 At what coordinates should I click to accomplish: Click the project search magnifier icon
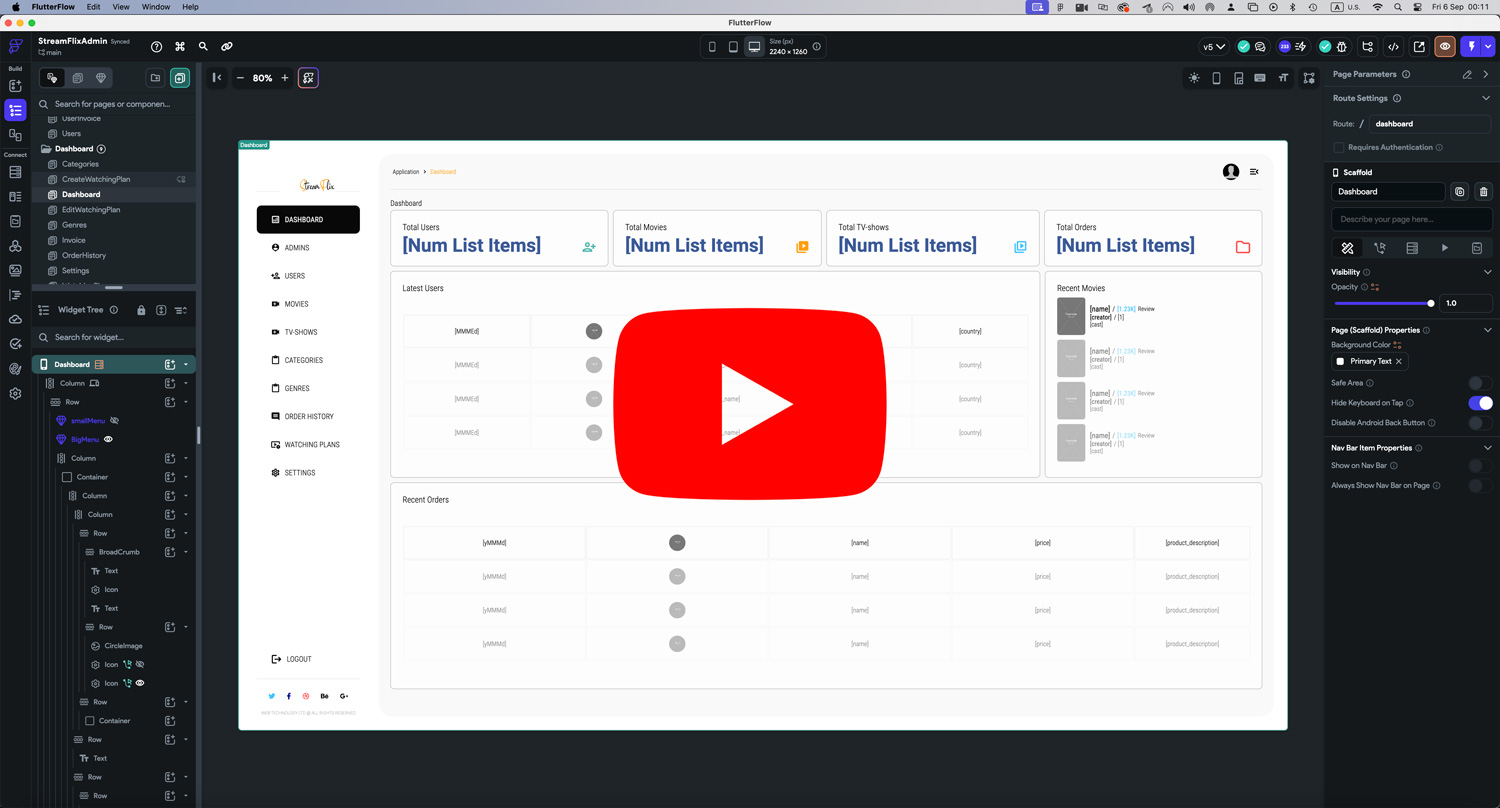point(203,46)
